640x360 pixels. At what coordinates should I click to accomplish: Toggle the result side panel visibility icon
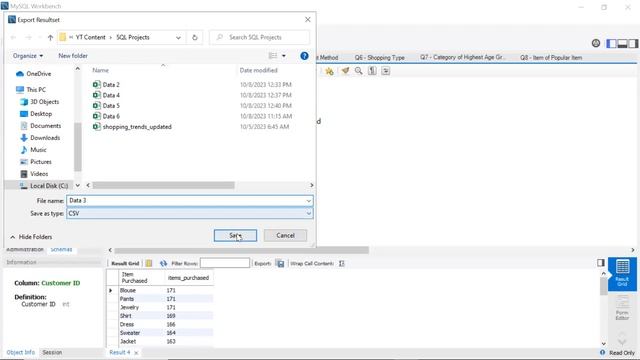click(600, 263)
